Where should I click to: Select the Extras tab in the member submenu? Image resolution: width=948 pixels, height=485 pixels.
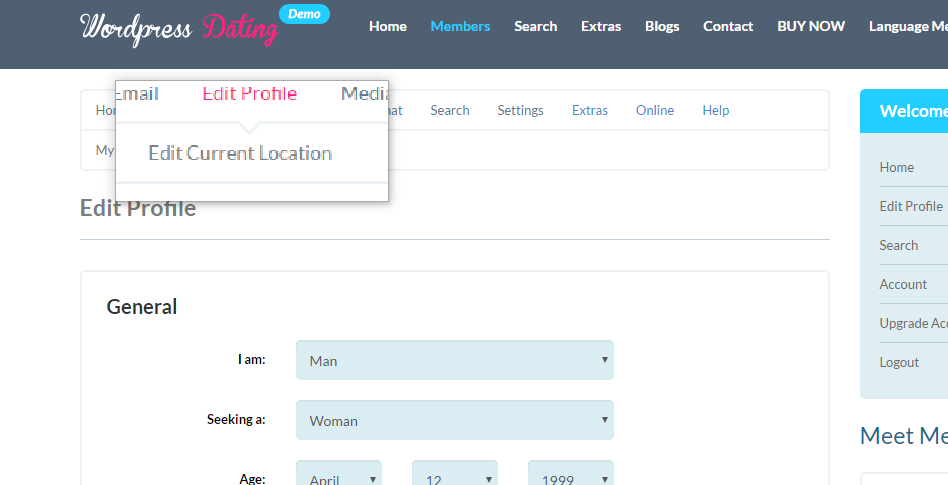point(590,110)
